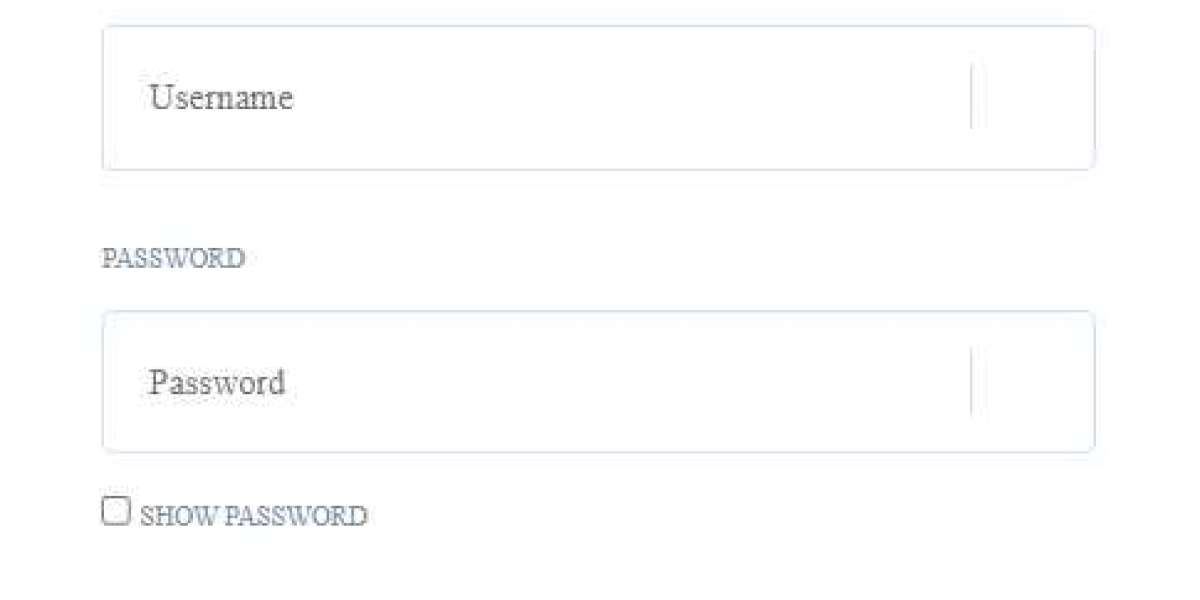The image size is (1200, 600).
Task: Click the word PASSWORD beside the checkbox
Action: (x=296, y=516)
